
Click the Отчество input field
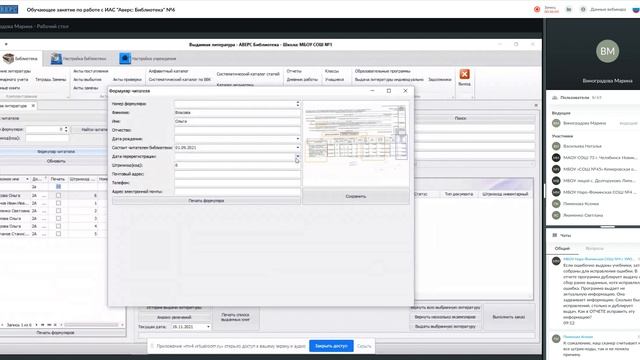[237, 130]
